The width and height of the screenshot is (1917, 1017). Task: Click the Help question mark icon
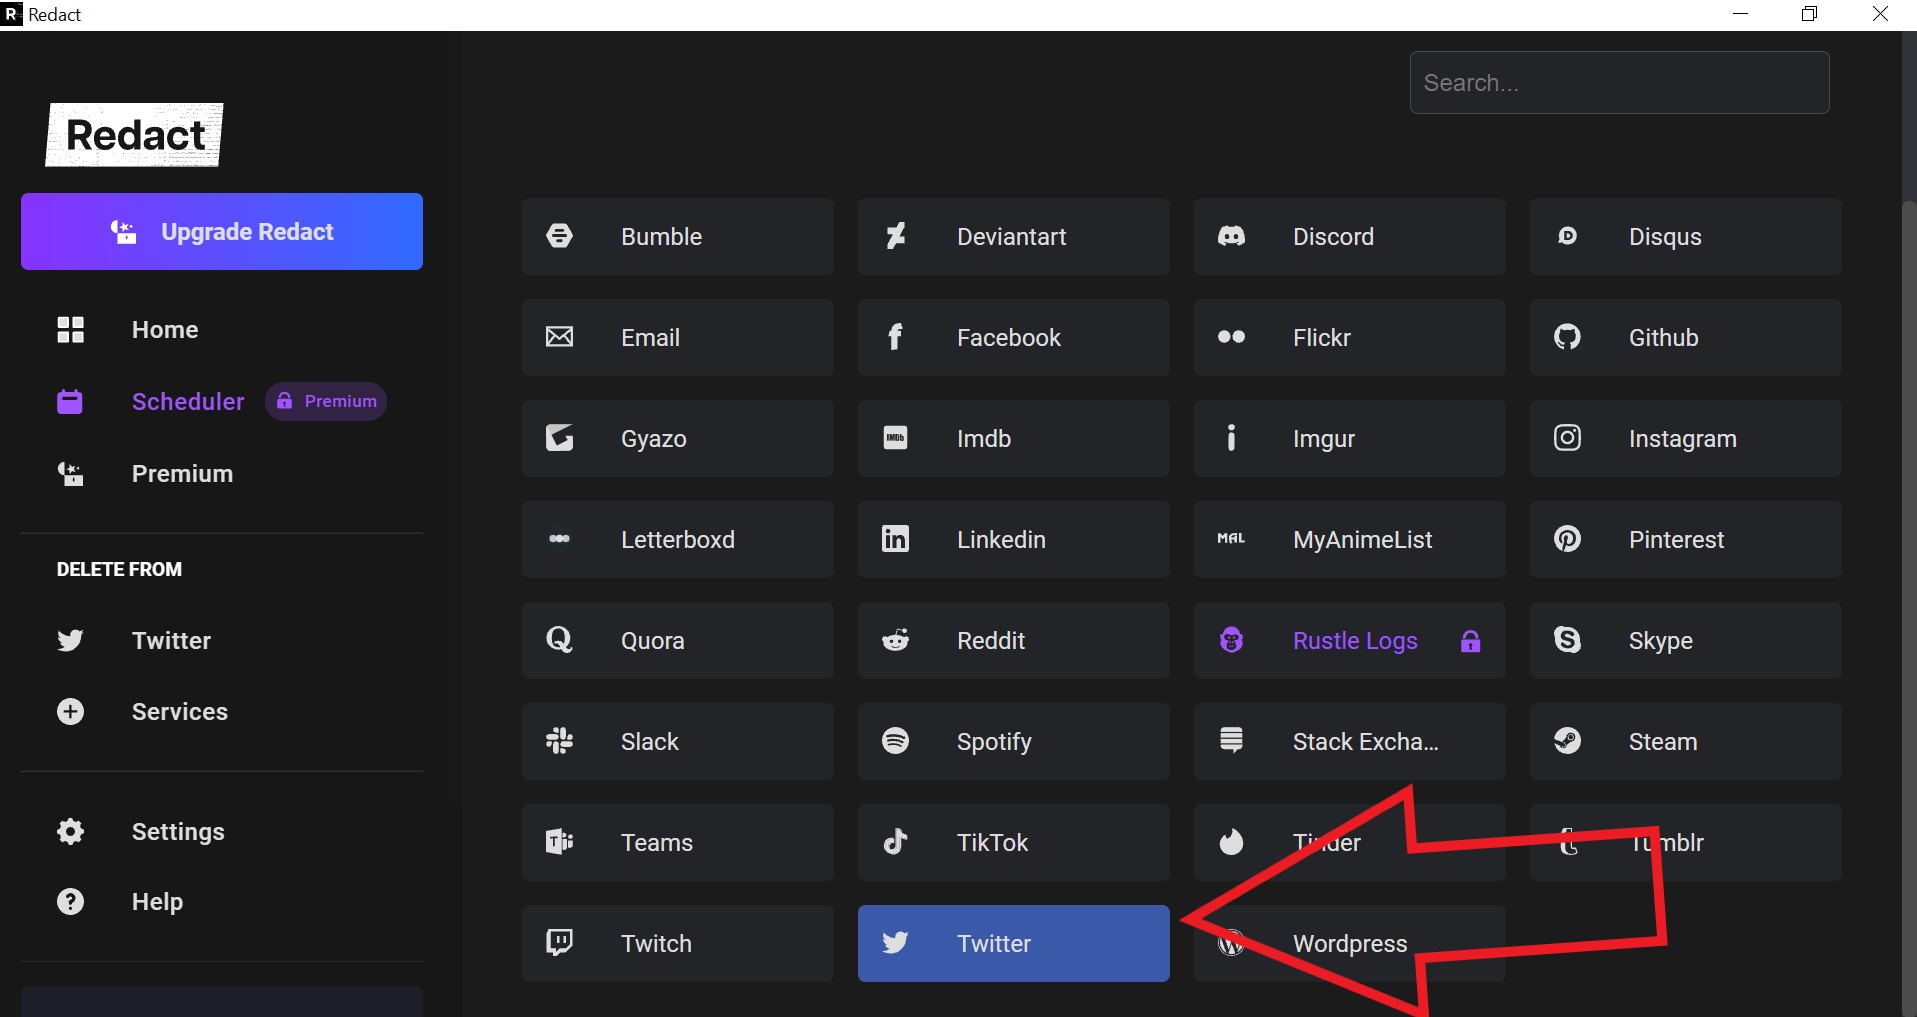click(70, 901)
